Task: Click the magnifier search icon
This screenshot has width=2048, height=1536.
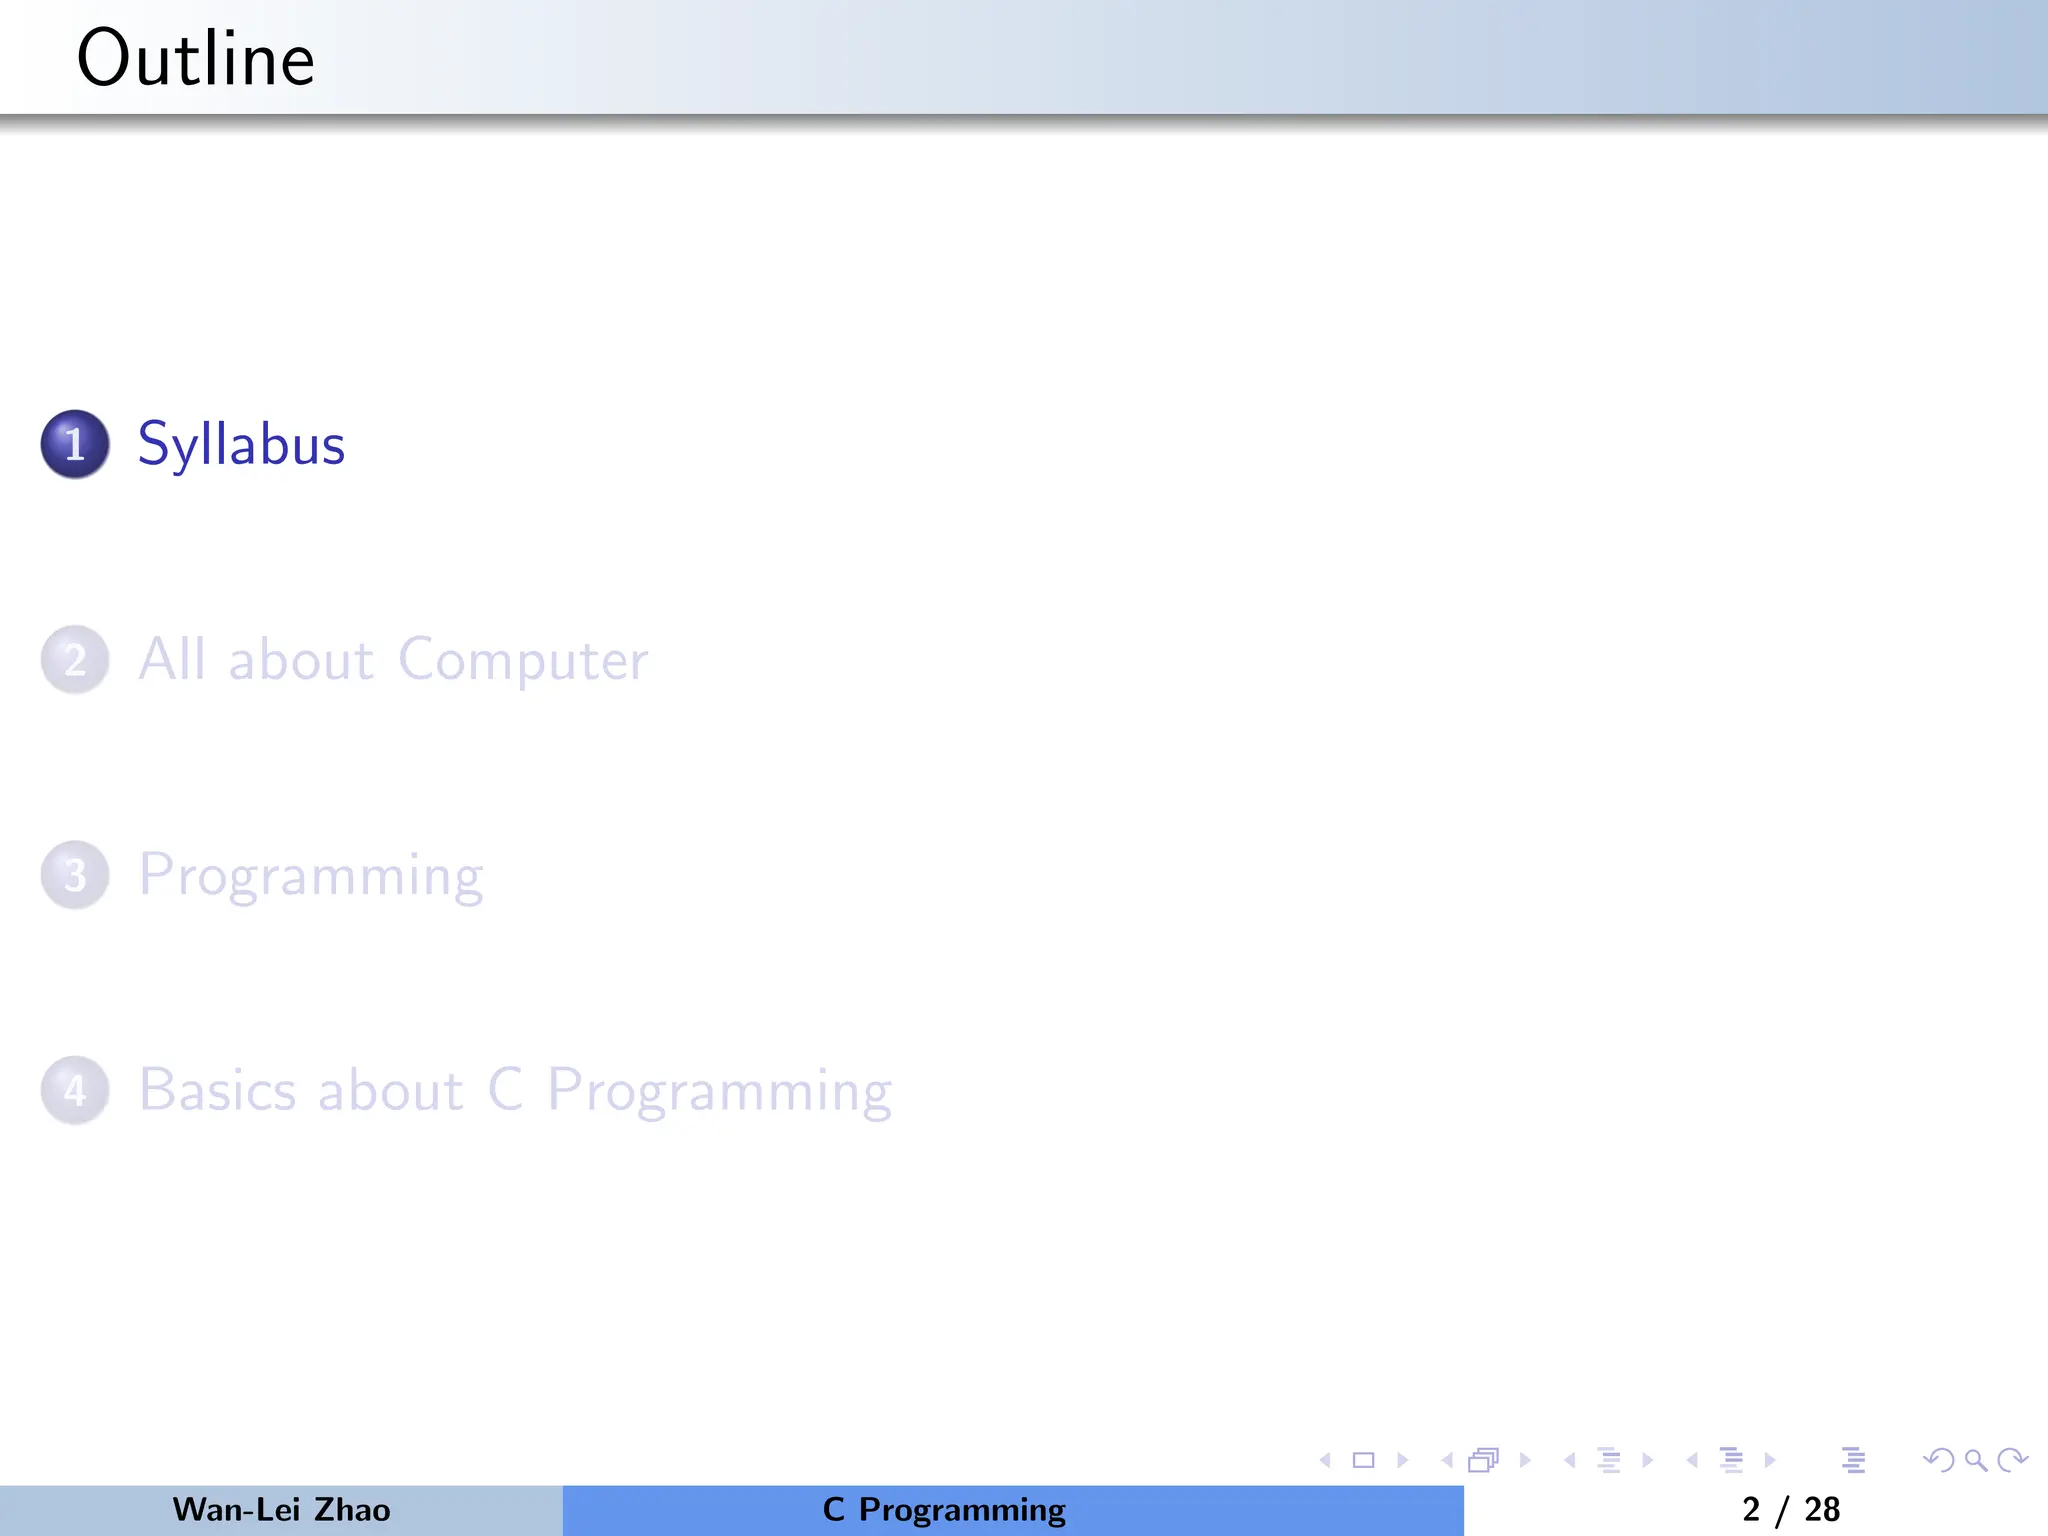Action: pyautogui.click(x=1976, y=1460)
